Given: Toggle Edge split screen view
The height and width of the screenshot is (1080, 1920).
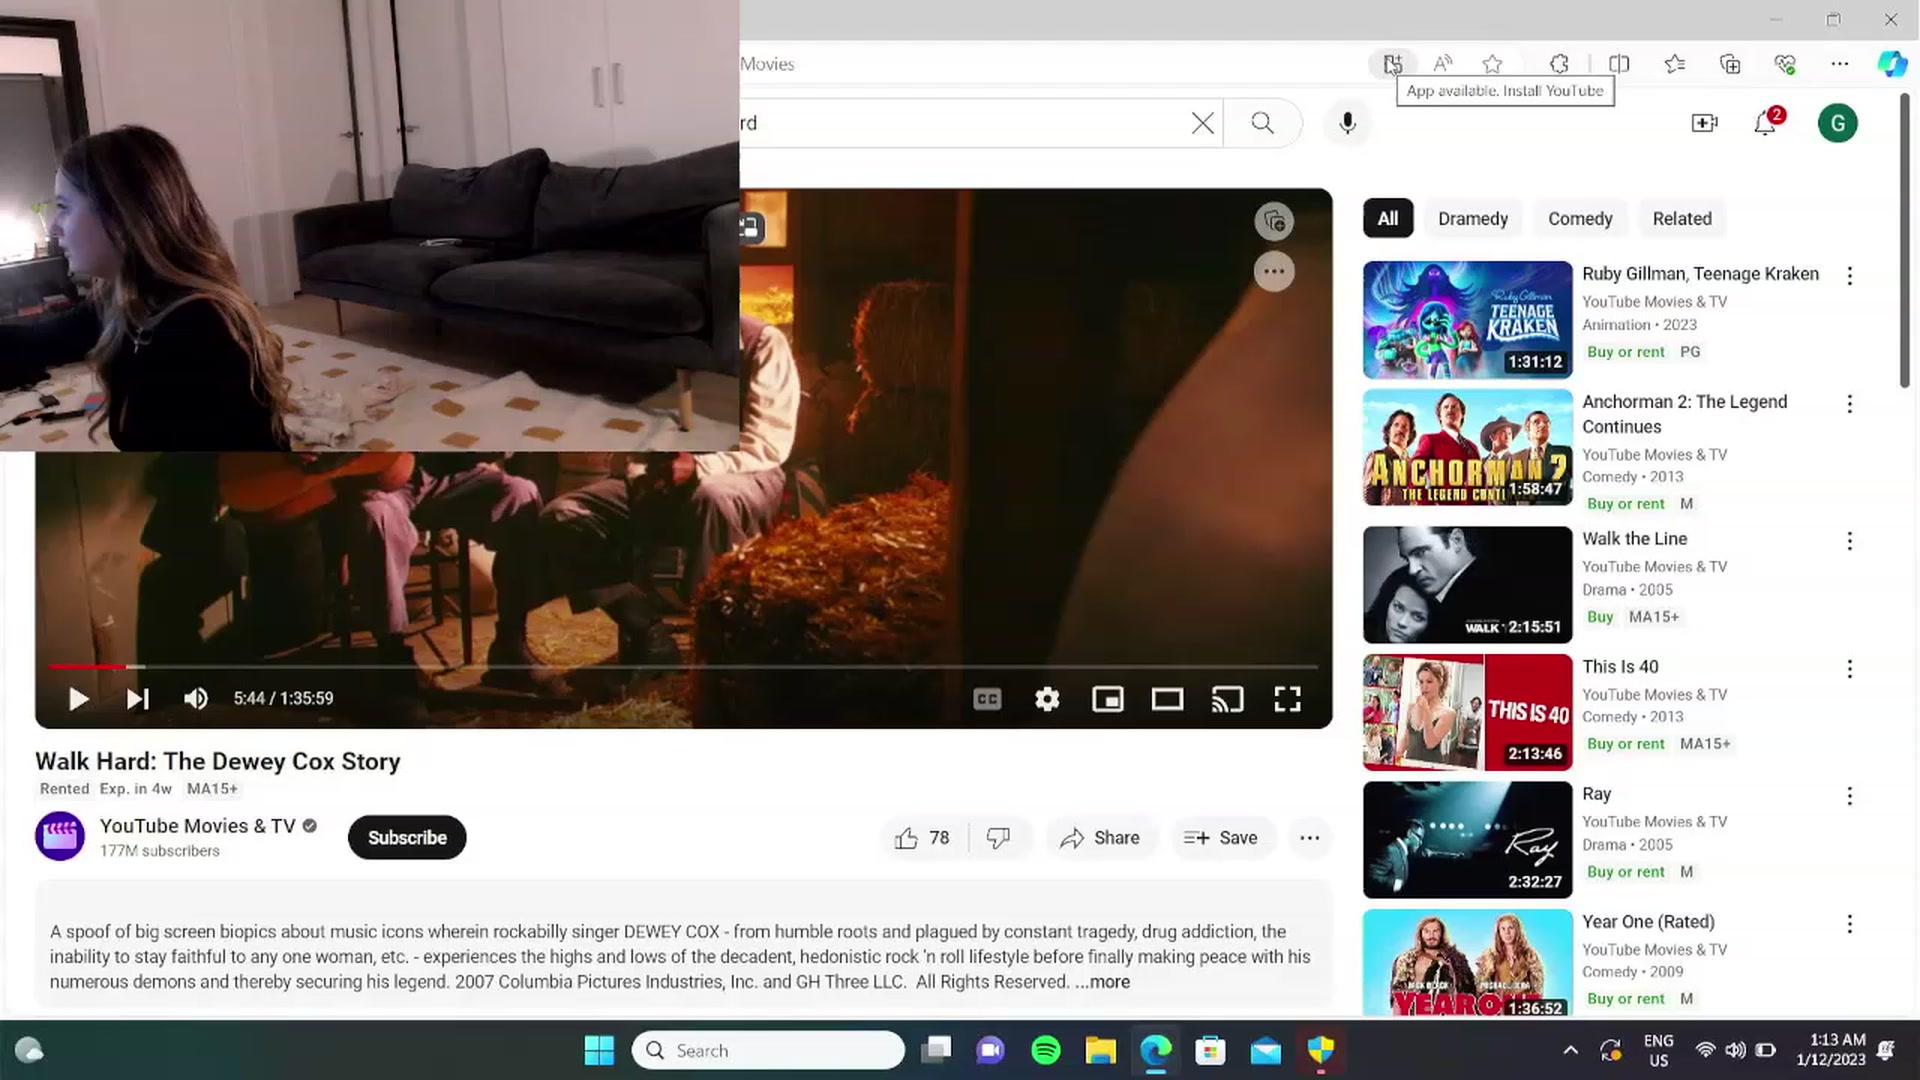Looking at the screenshot, I should pyautogui.click(x=1619, y=64).
